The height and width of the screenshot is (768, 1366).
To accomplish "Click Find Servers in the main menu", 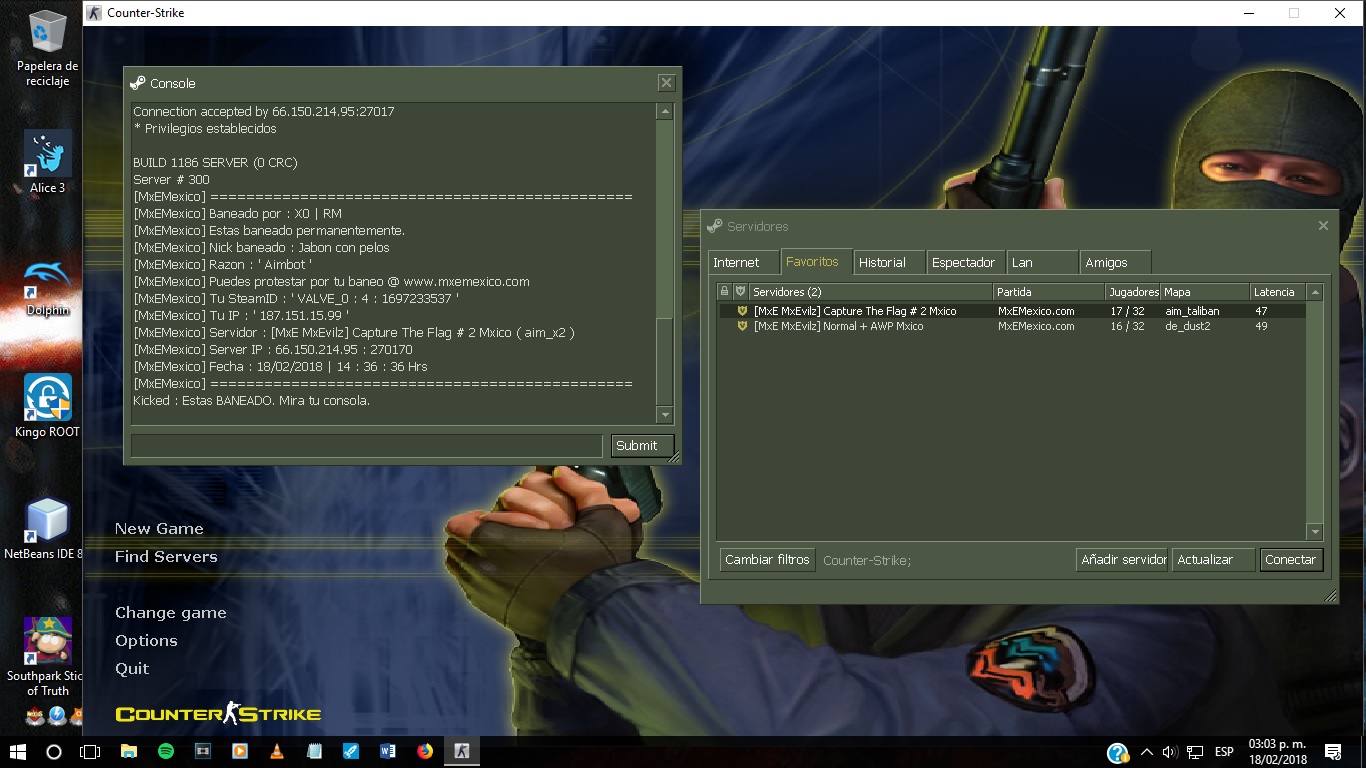I will pos(166,556).
